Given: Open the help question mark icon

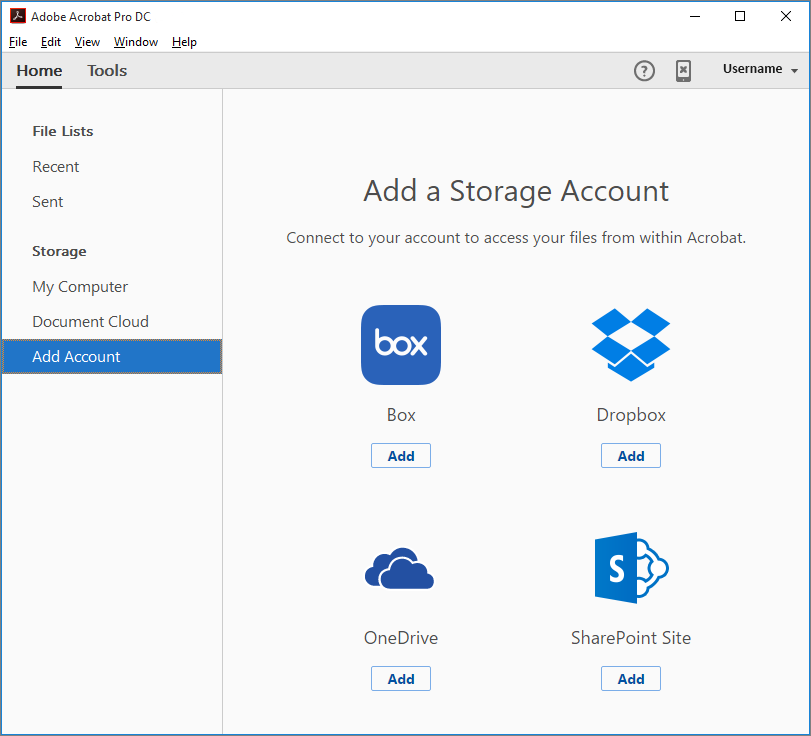Looking at the screenshot, I should click(x=644, y=70).
